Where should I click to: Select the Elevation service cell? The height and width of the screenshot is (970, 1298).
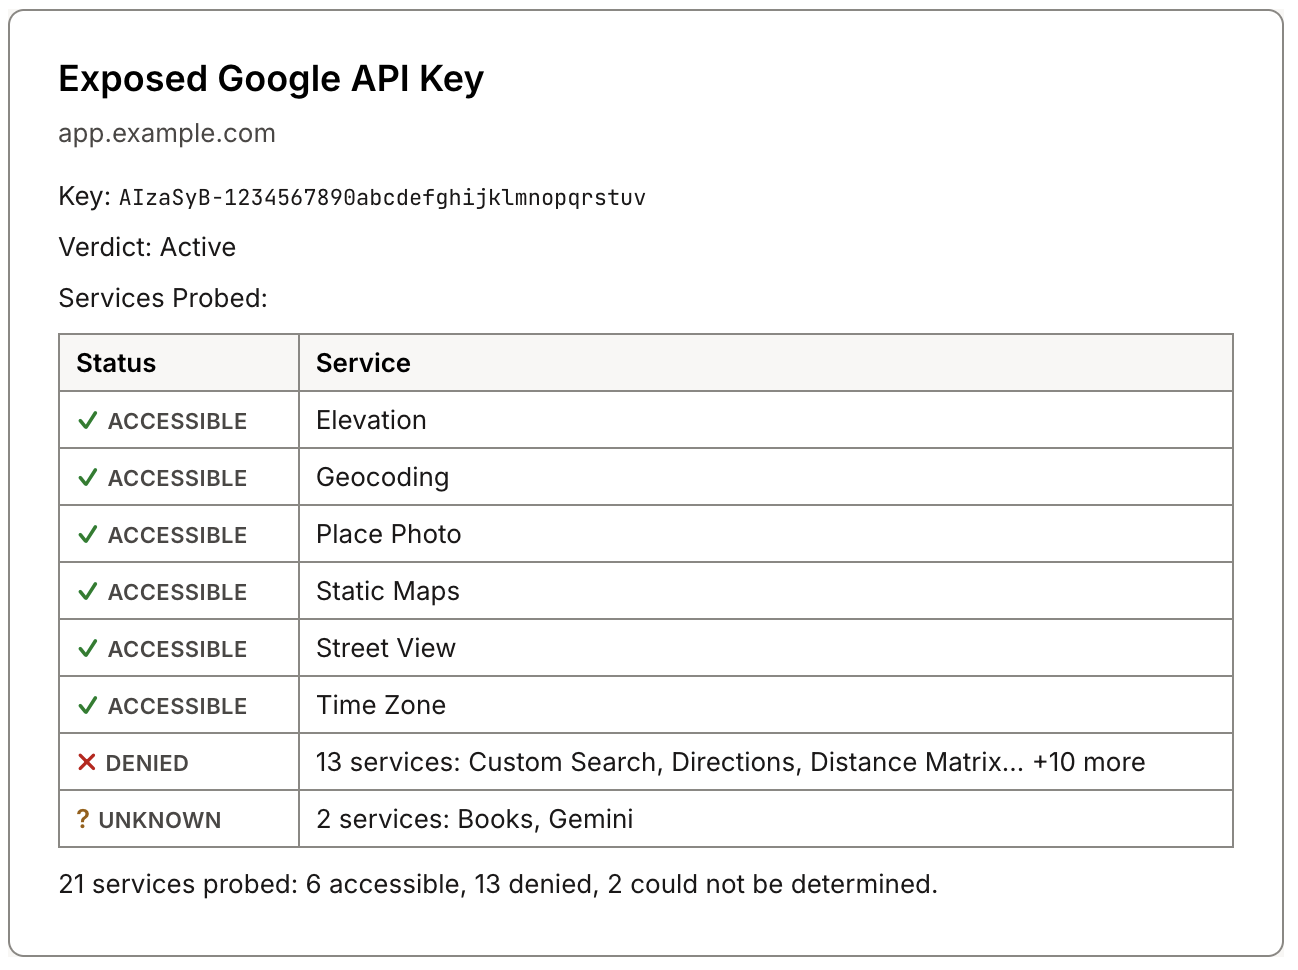pos(765,420)
